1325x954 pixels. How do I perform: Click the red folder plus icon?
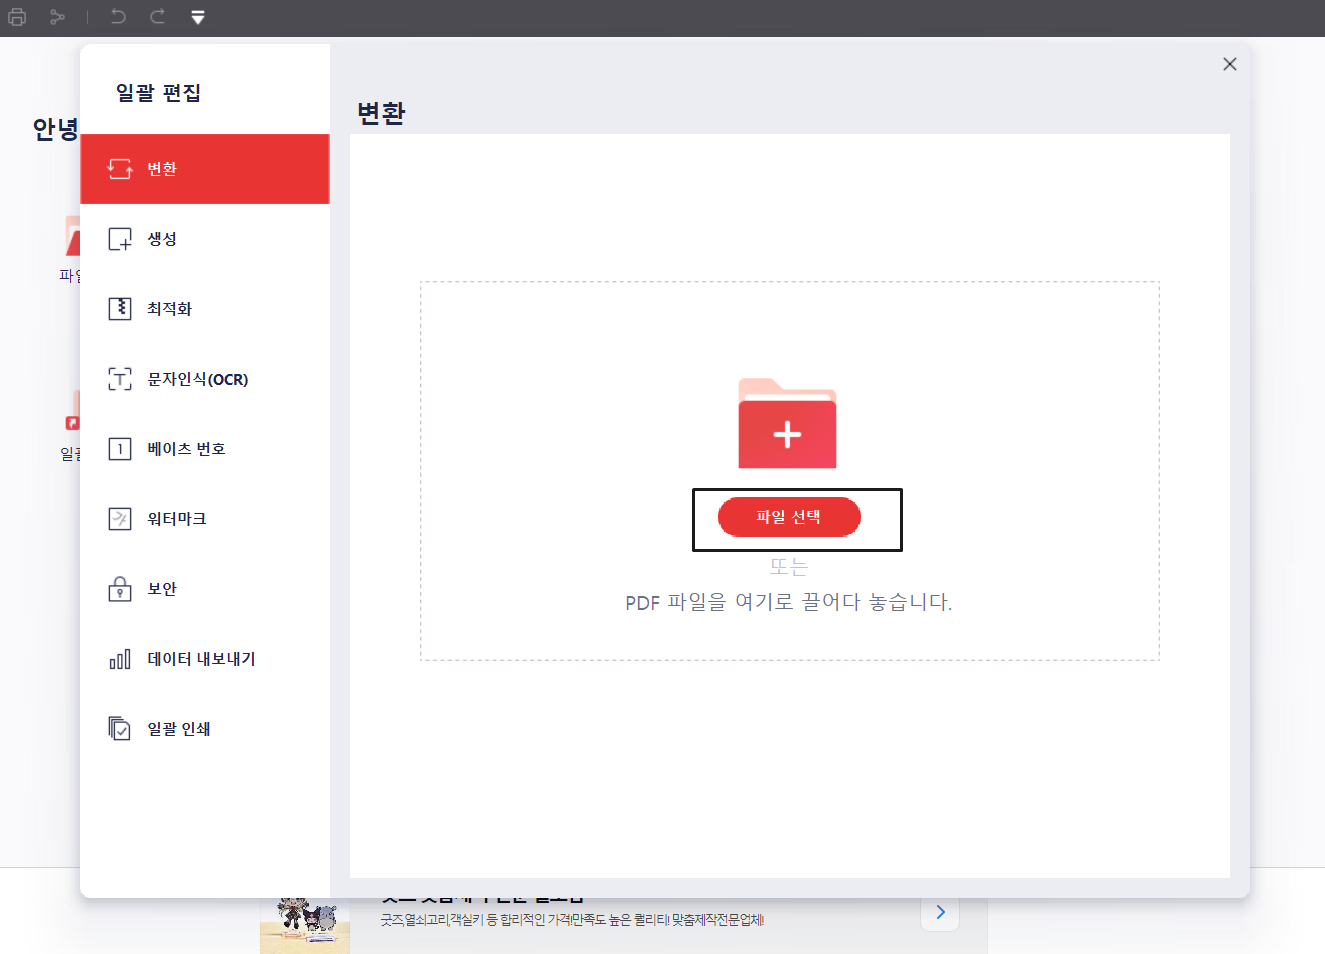787,423
